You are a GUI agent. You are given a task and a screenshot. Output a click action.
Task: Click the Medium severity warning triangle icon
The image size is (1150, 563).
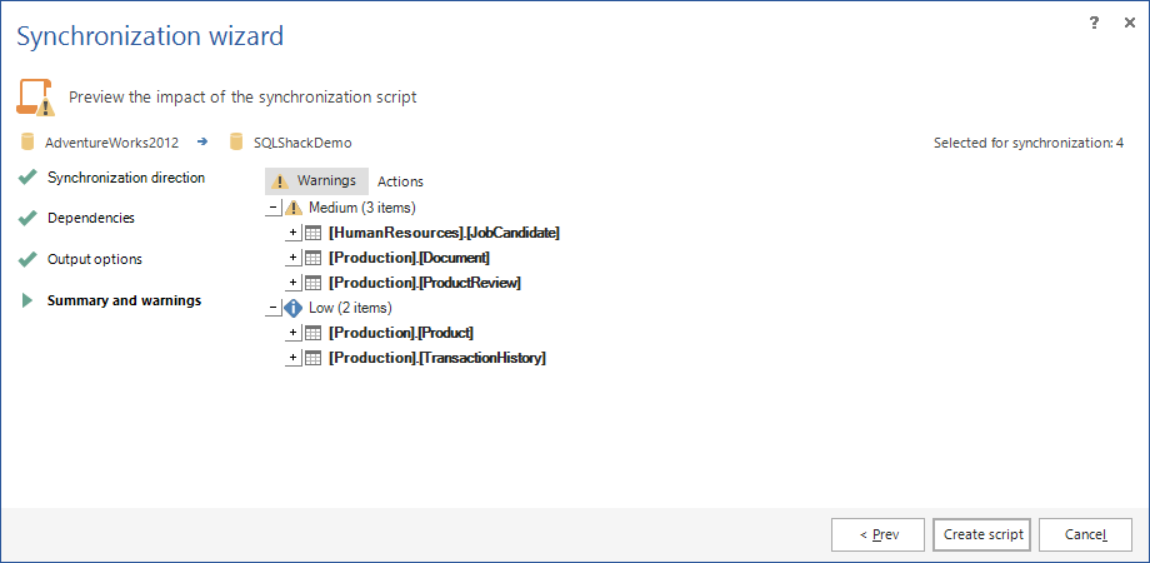pyautogui.click(x=293, y=208)
